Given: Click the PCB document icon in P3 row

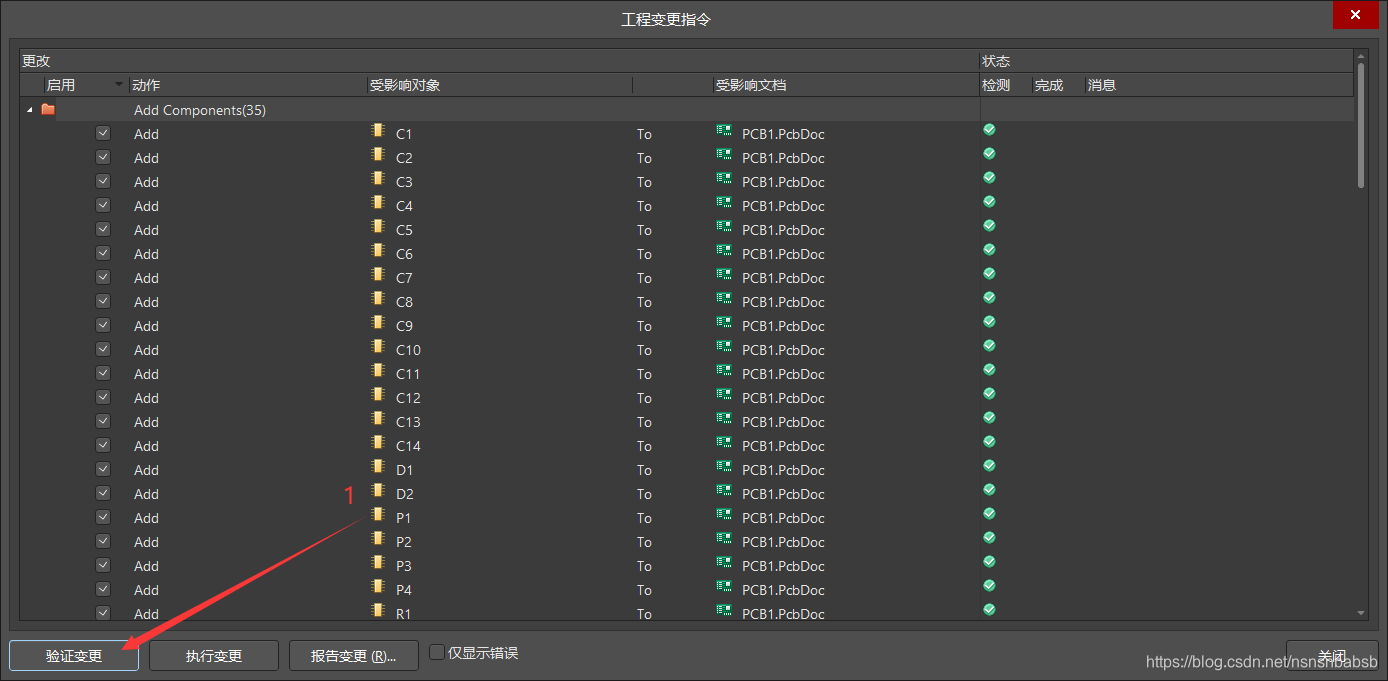Looking at the screenshot, I should pyautogui.click(x=724, y=563).
